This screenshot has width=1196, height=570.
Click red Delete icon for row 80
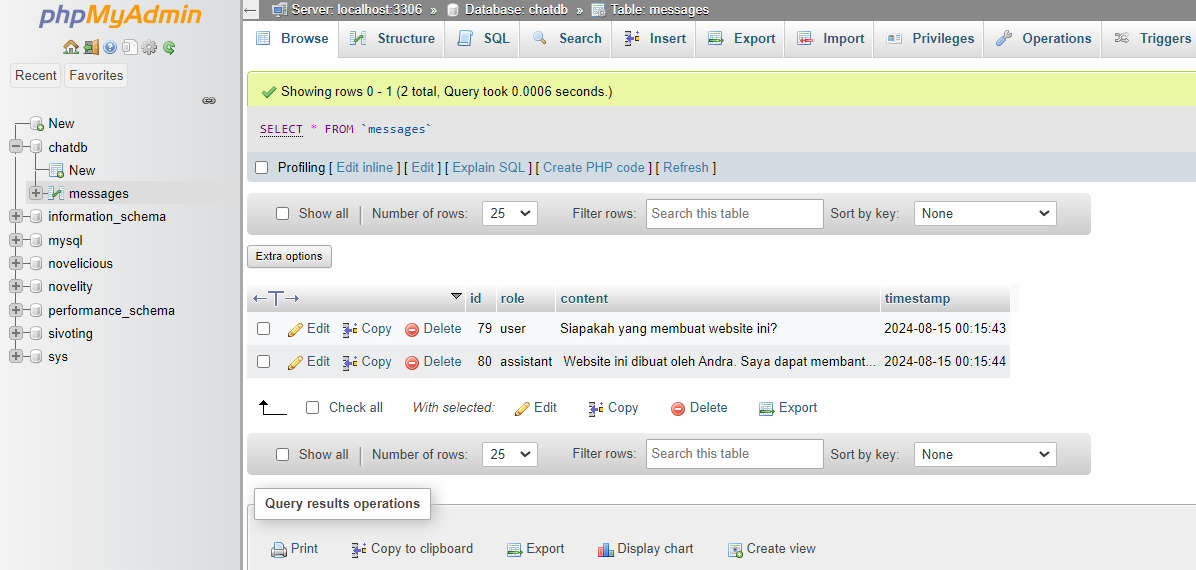412,362
